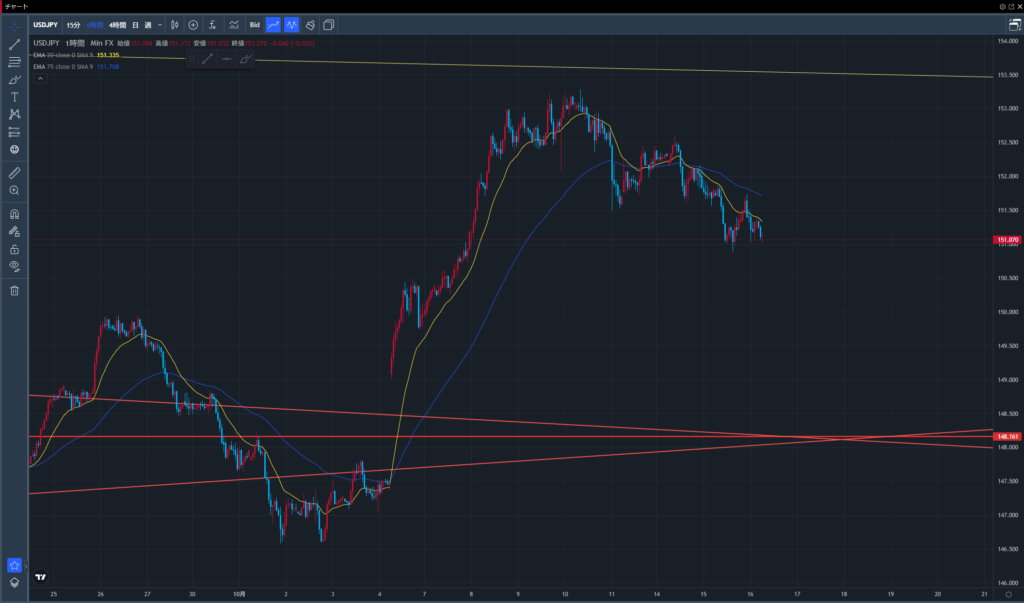The image size is (1024, 603).
Task: Toggle visibility of all drawings eye icon
Action: click(14, 266)
